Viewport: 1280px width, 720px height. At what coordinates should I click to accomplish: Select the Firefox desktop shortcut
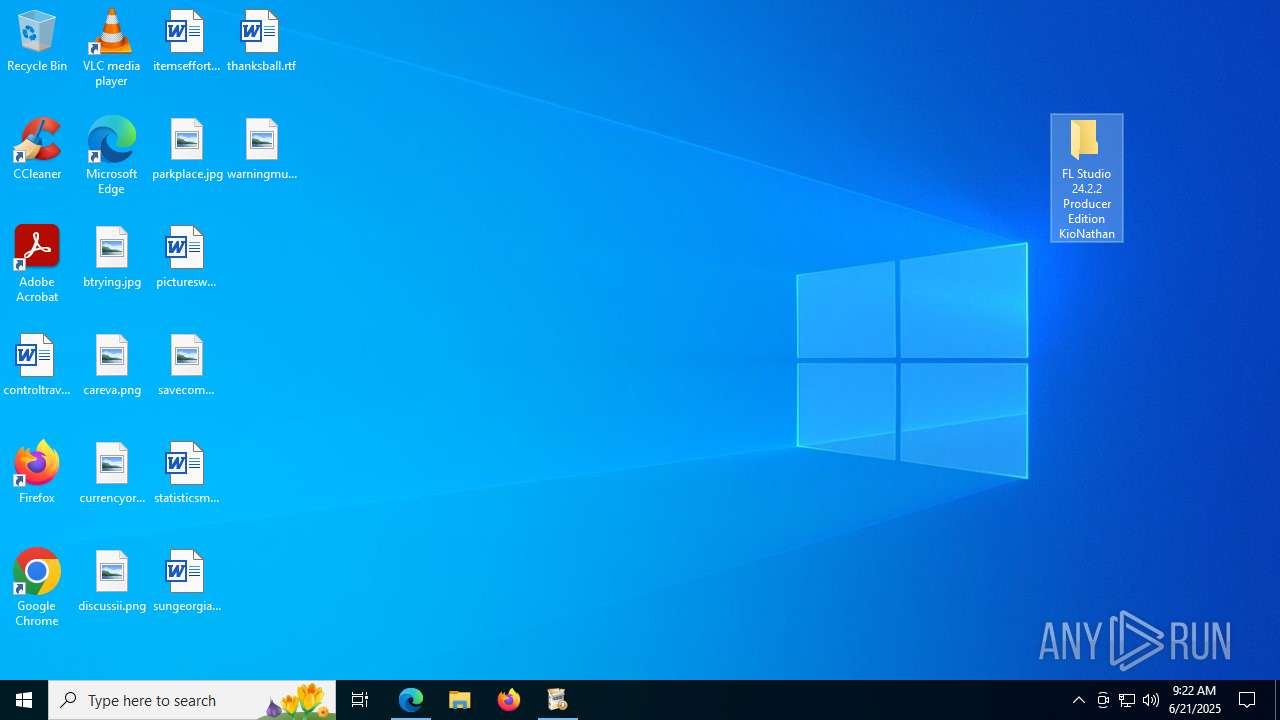[37, 472]
